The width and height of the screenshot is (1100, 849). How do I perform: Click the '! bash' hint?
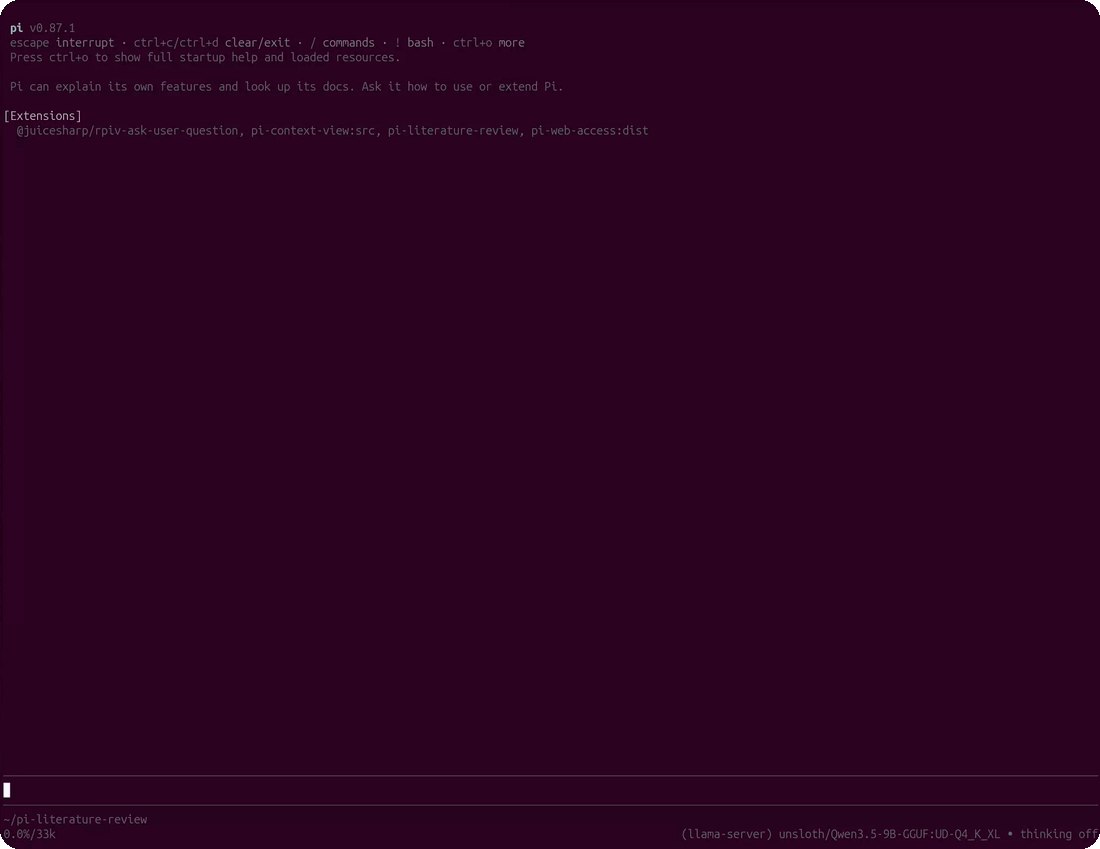[x=414, y=43]
